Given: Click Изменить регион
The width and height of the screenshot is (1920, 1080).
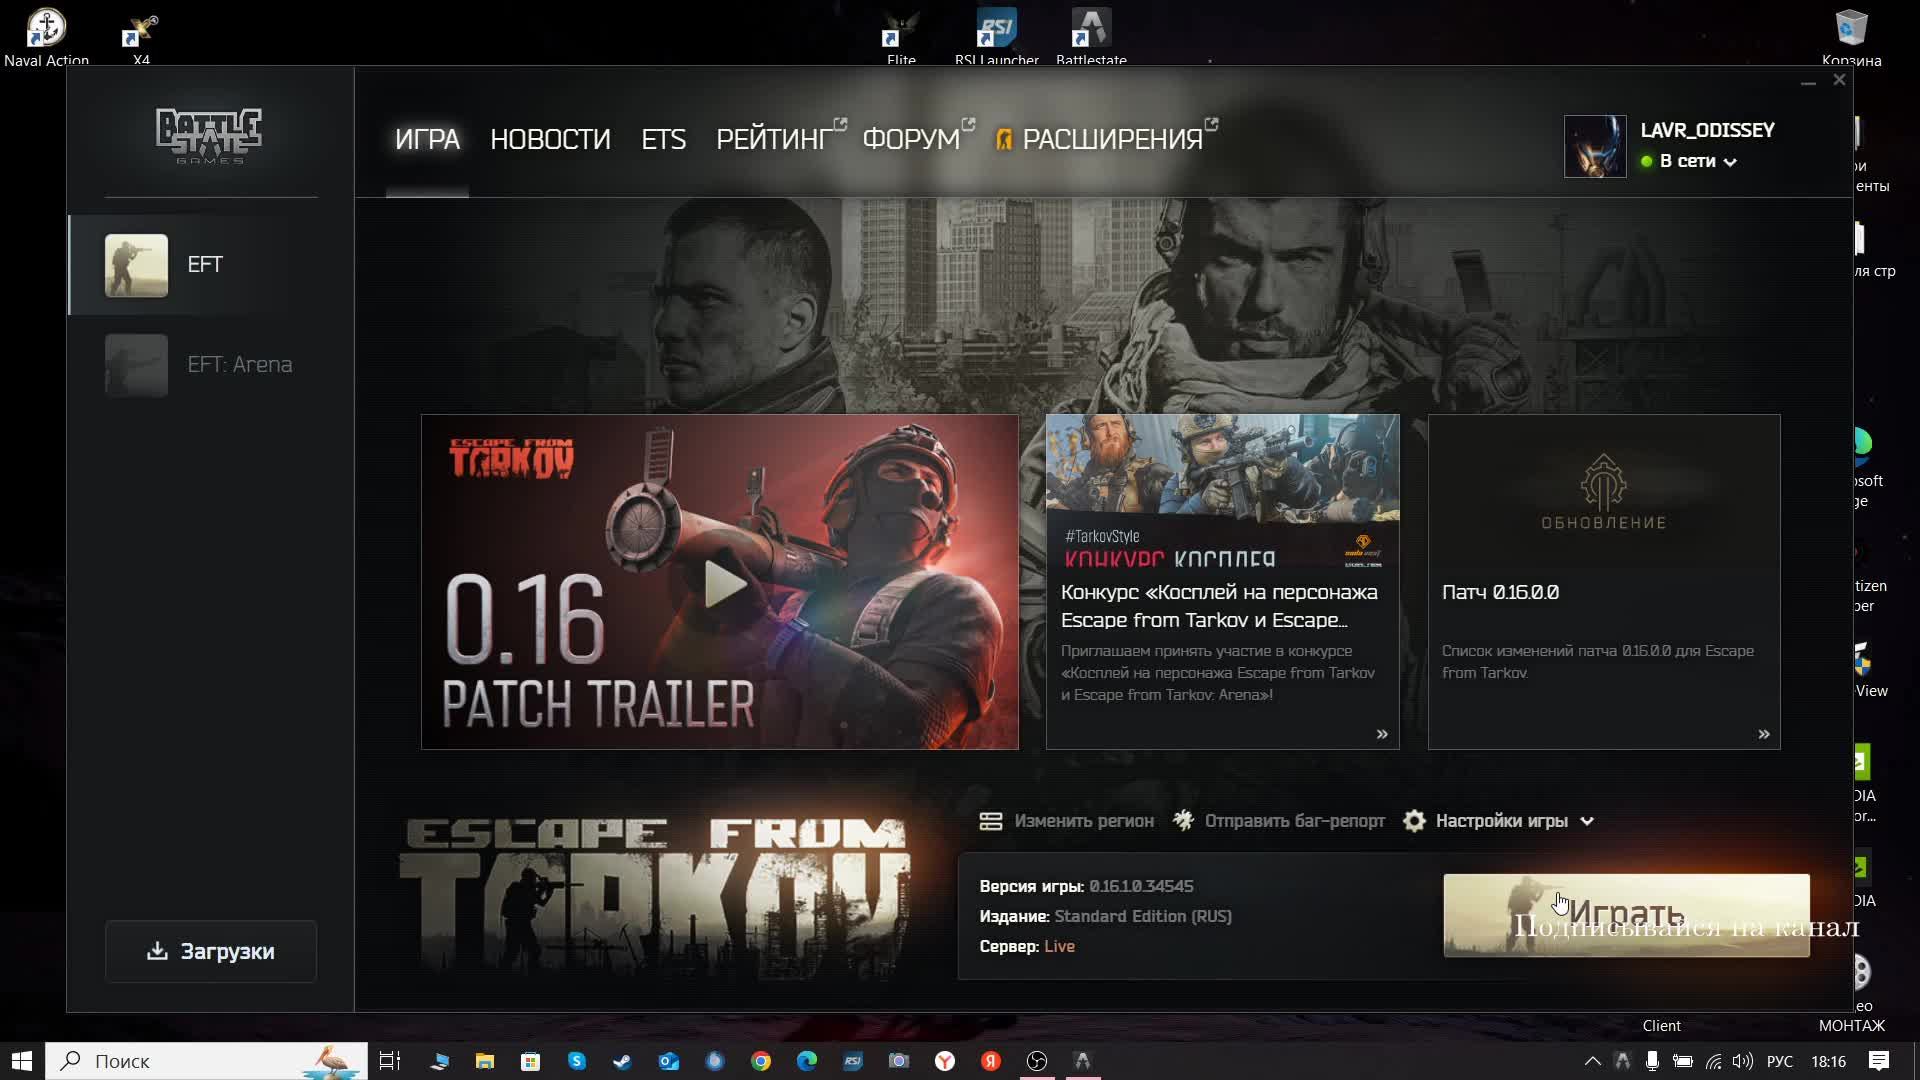Looking at the screenshot, I should pyautogui.click(x=1066, y=821).
